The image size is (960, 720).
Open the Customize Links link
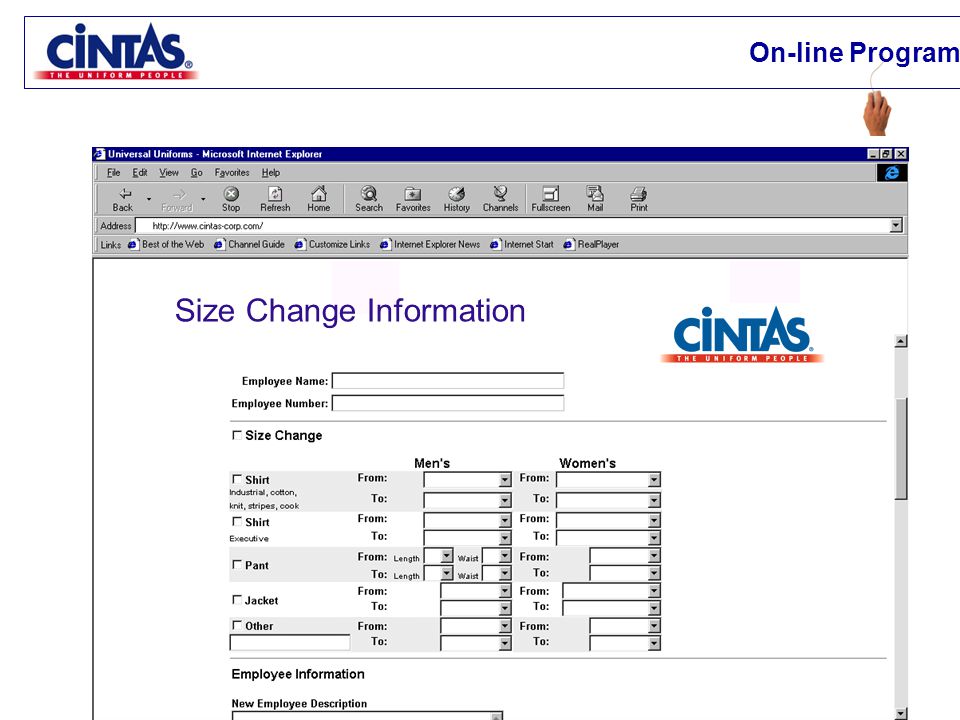(339, 244)
